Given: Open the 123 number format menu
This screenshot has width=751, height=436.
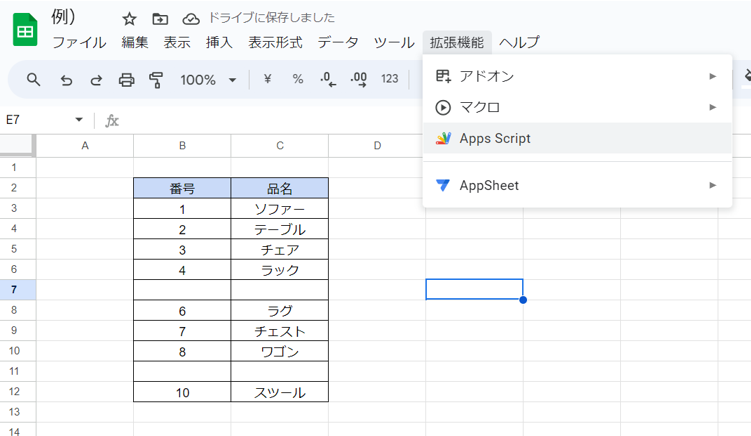Looking at the screenshot, I should pyautogui.click(x=389, y=79).
